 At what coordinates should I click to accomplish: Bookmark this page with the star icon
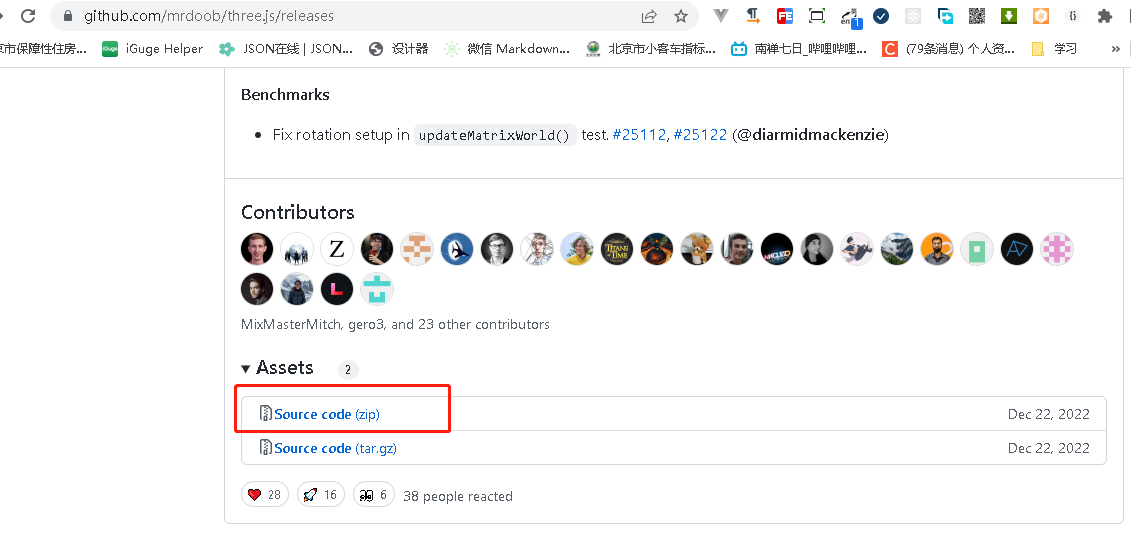(680, 16)
